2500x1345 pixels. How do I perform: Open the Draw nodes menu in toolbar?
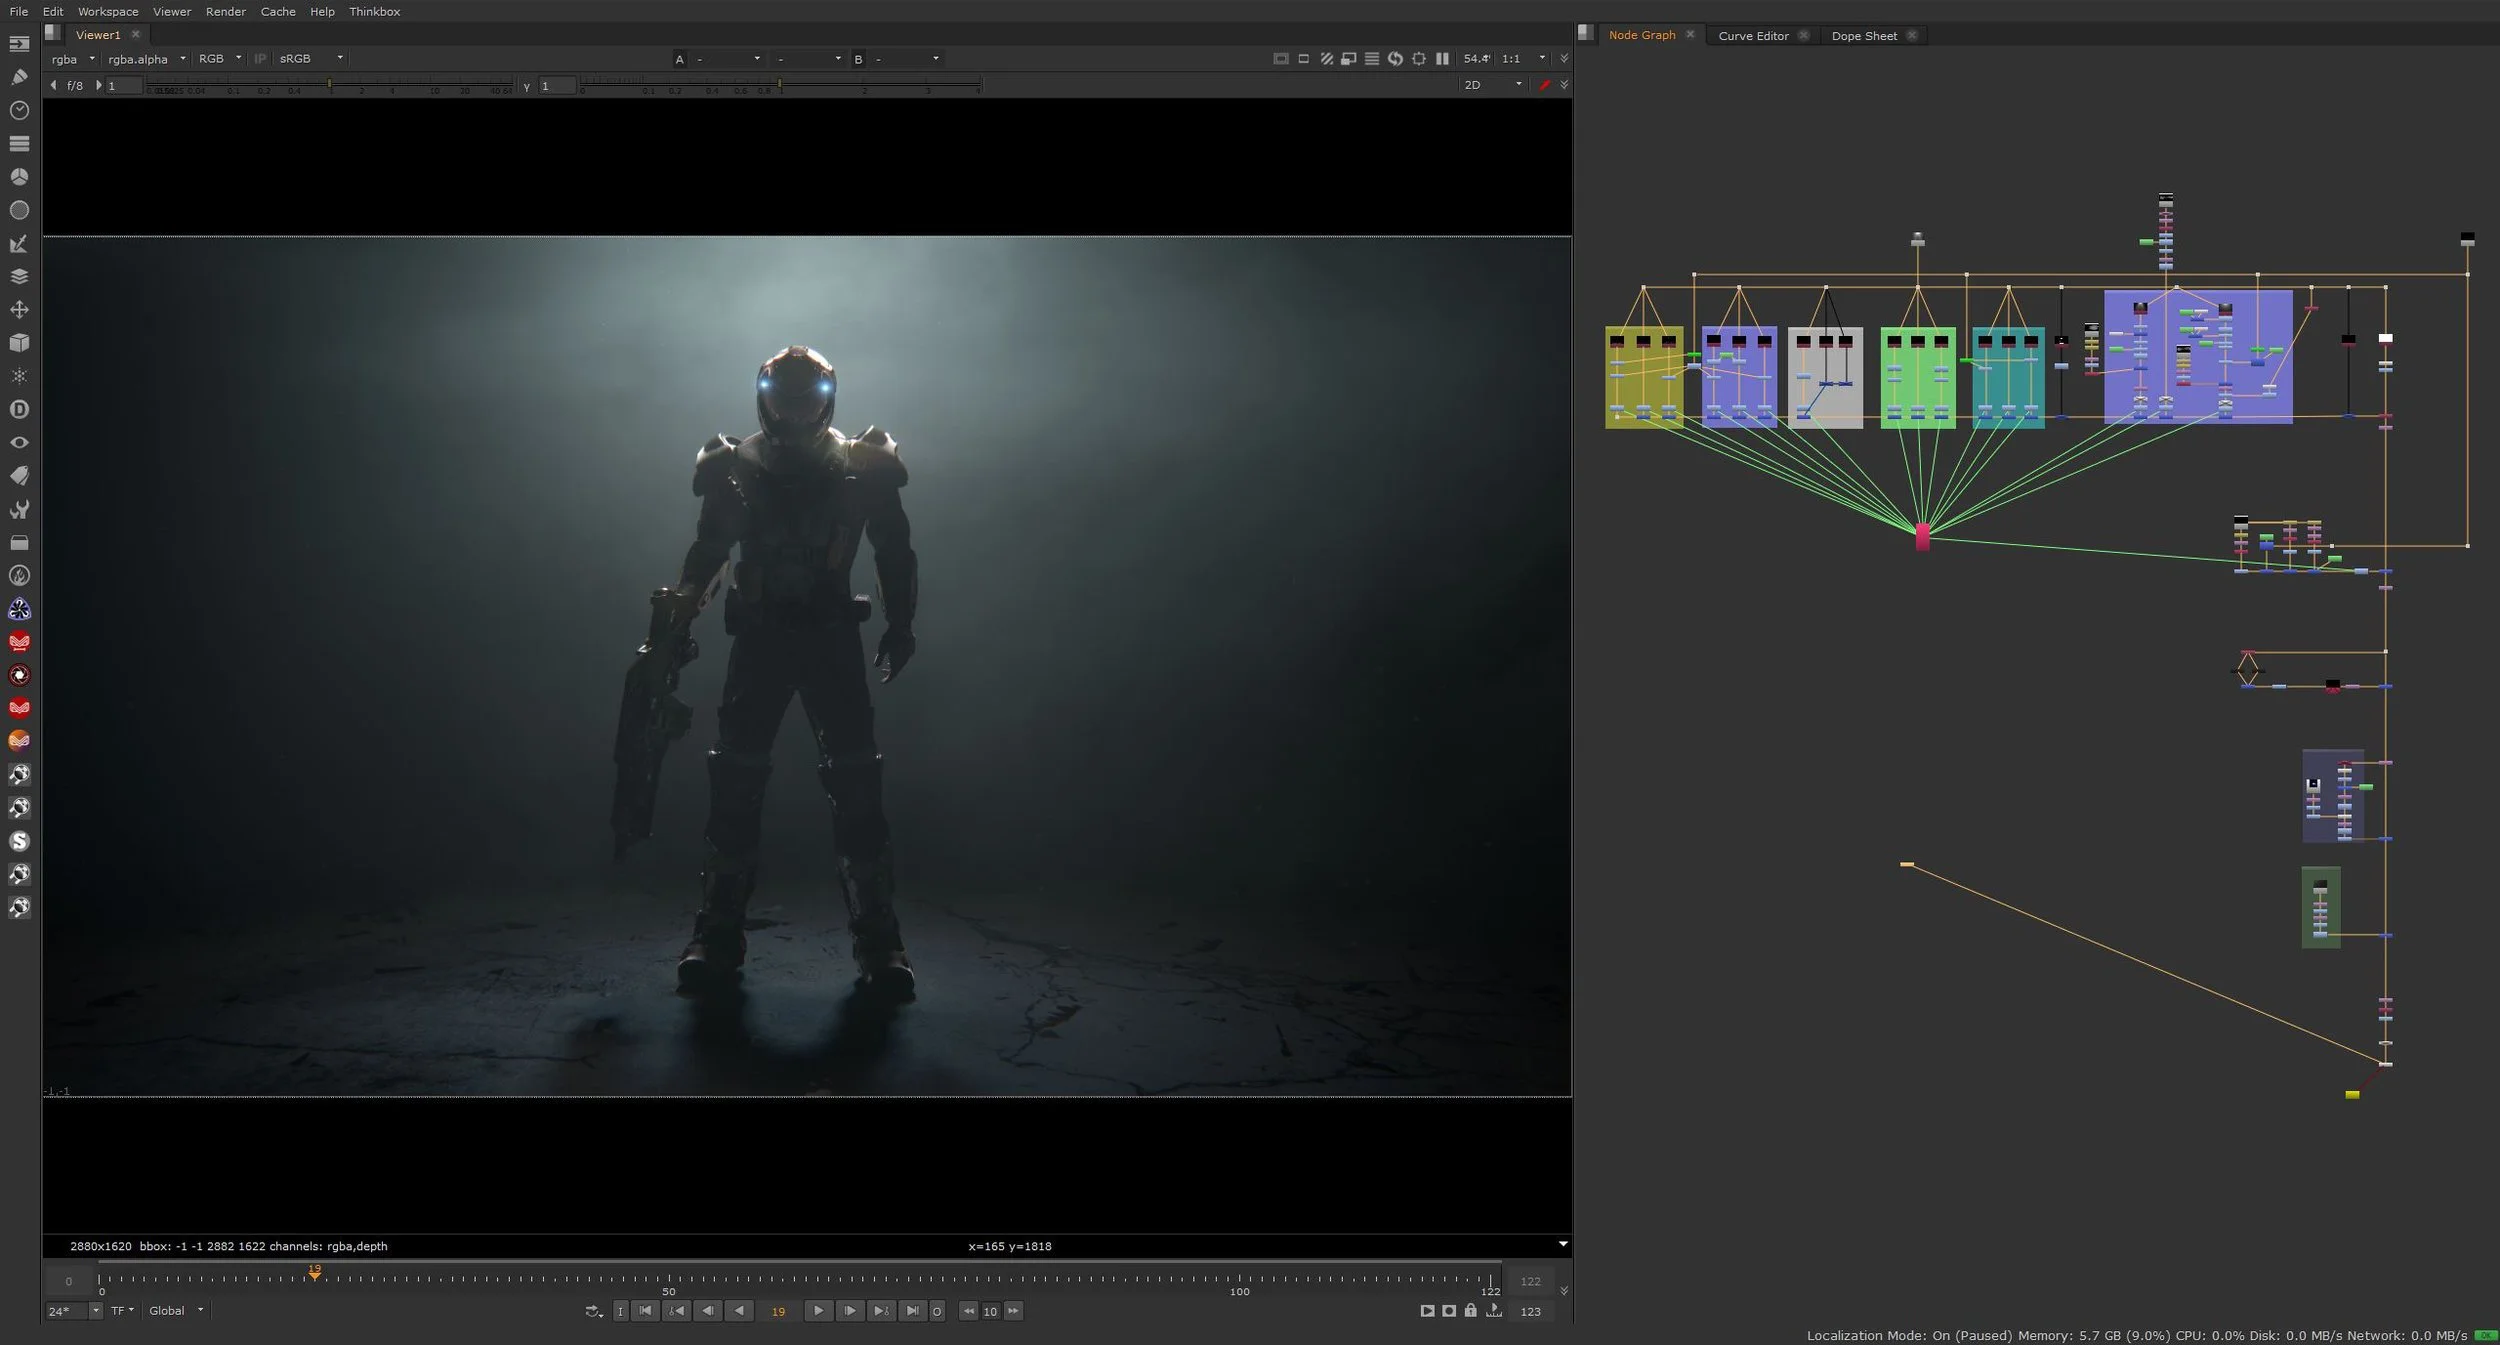click(x=19, y=77)
